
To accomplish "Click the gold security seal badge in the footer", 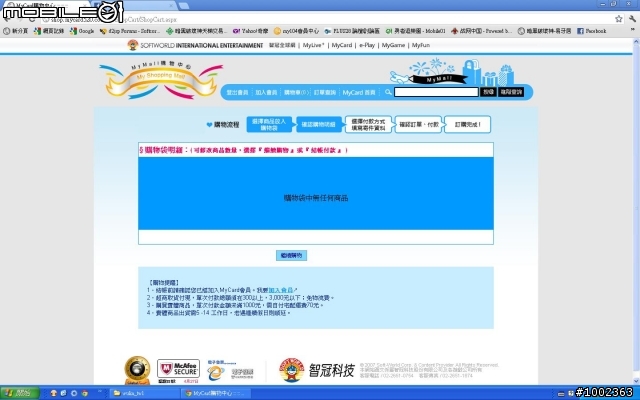I will [x=137, y=370].
